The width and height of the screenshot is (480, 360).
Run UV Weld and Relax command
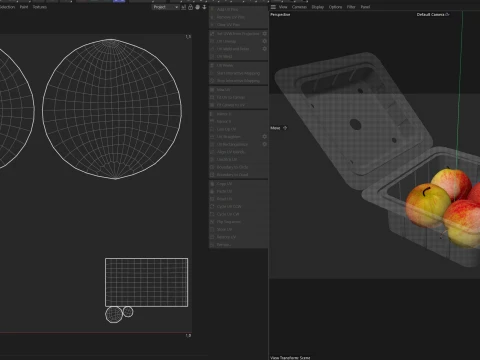click(235, 49)
